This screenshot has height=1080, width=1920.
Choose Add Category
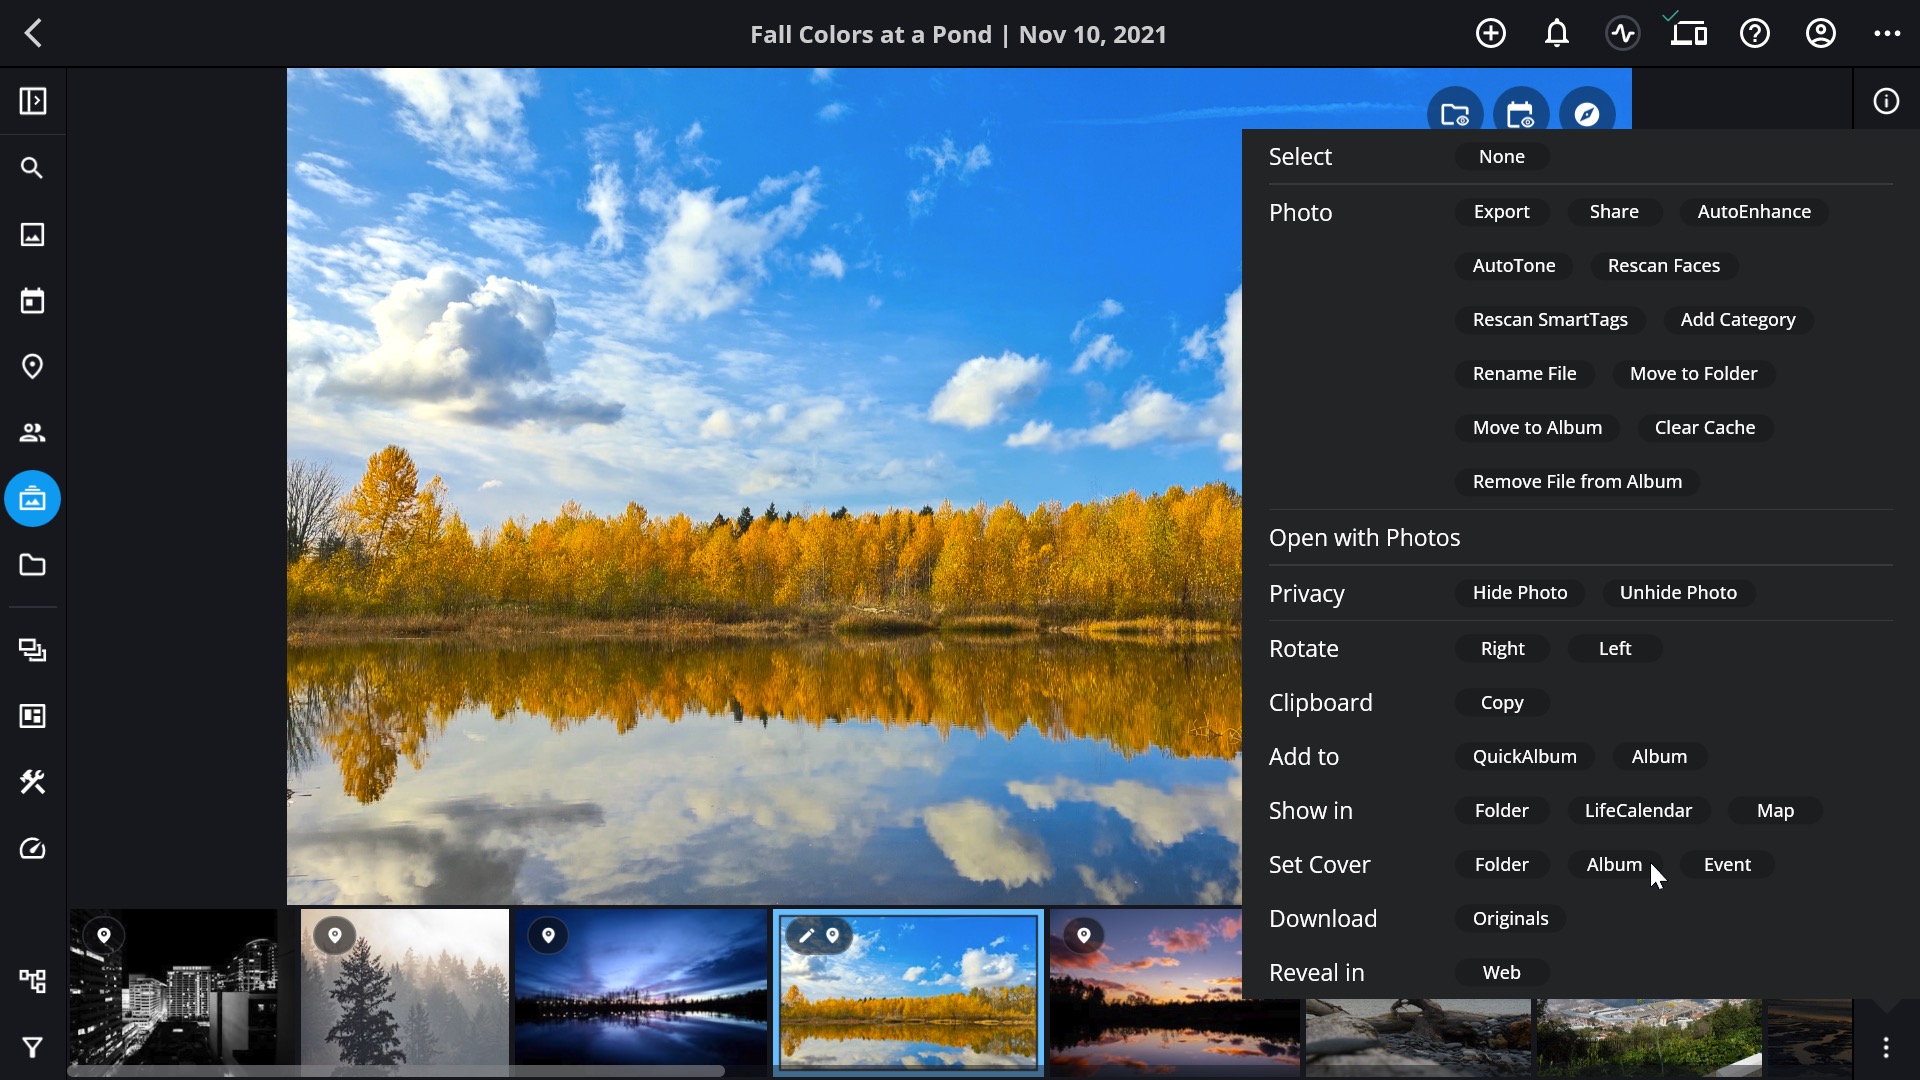coord(1738,320)
